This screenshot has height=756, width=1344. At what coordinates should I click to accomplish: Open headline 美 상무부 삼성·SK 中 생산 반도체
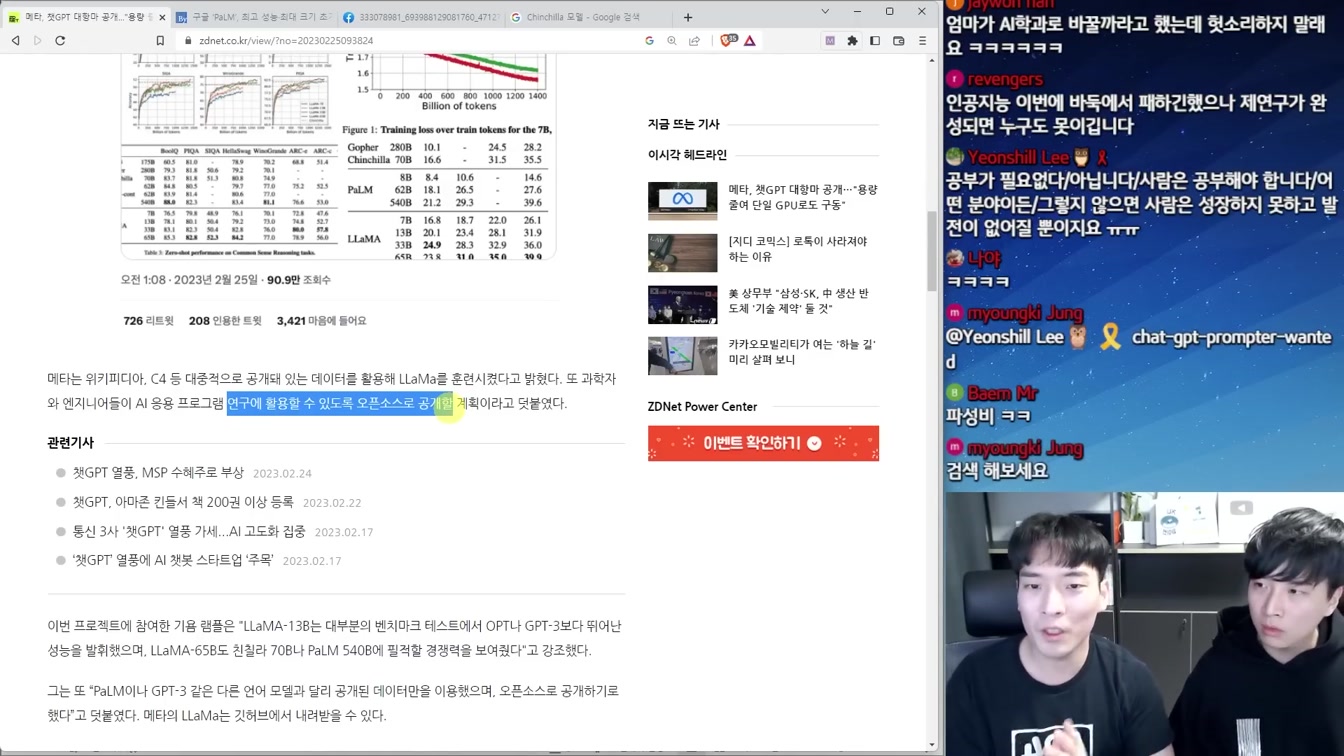pos(799,301)
